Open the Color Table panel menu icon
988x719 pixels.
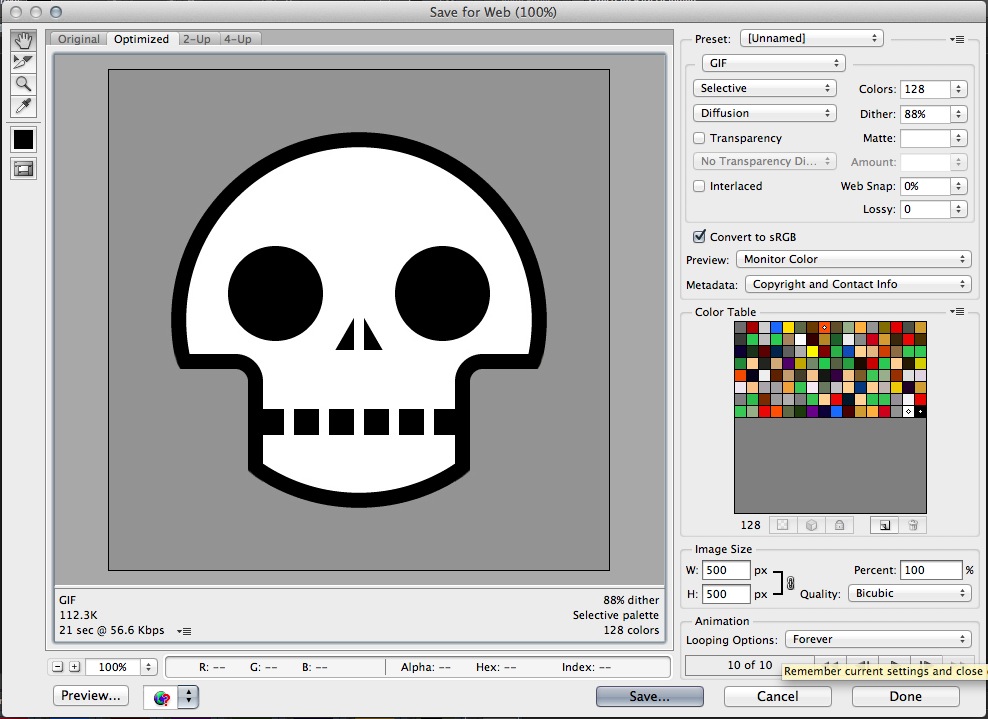[x=958, y=312]
